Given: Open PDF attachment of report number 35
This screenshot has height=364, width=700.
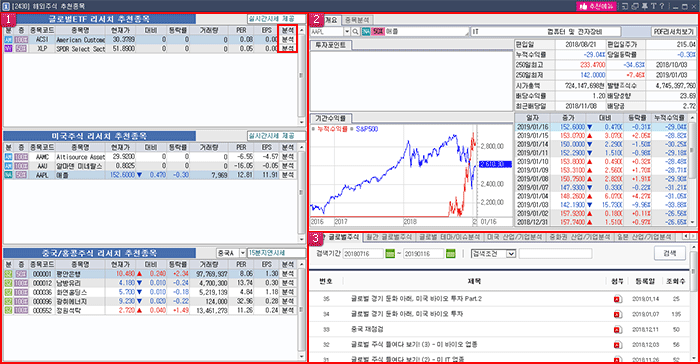Looking at the screenshot, I should pos(617,299).
